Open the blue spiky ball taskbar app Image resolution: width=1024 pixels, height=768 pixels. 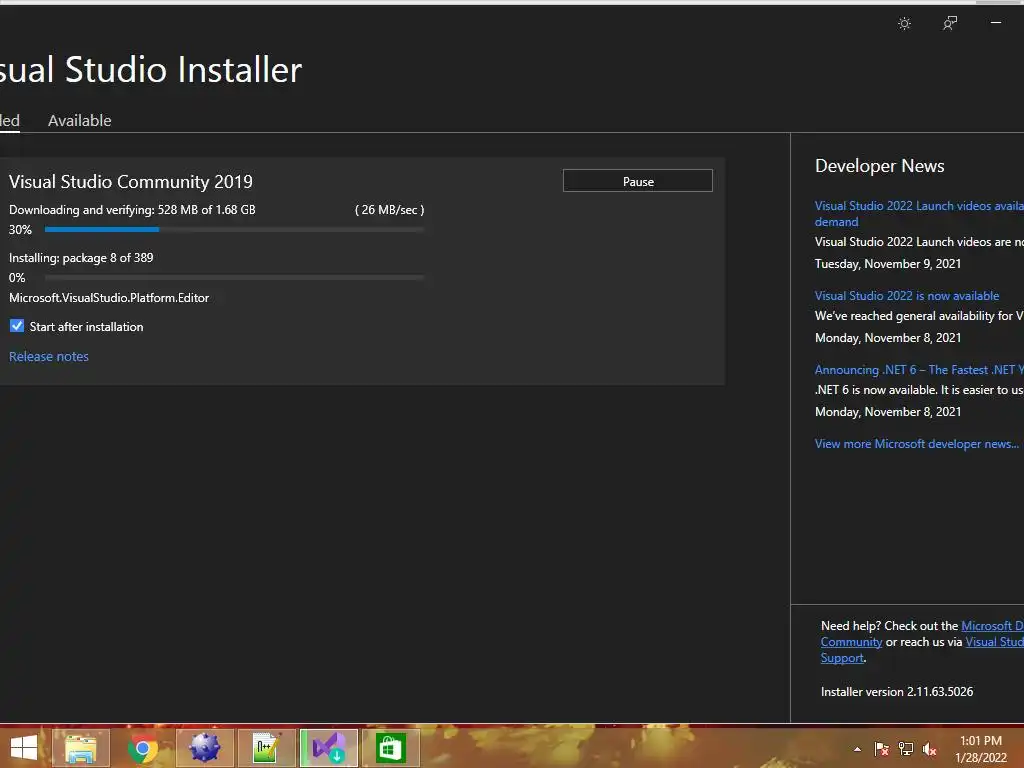(204, 748)
